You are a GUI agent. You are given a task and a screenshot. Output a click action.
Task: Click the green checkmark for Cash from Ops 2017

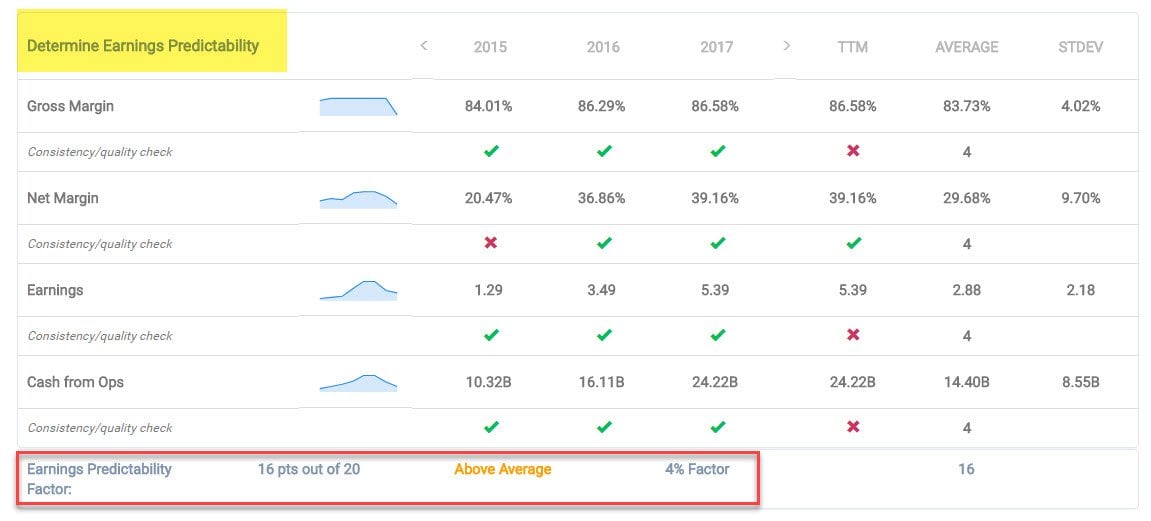(x=716, y=428)
